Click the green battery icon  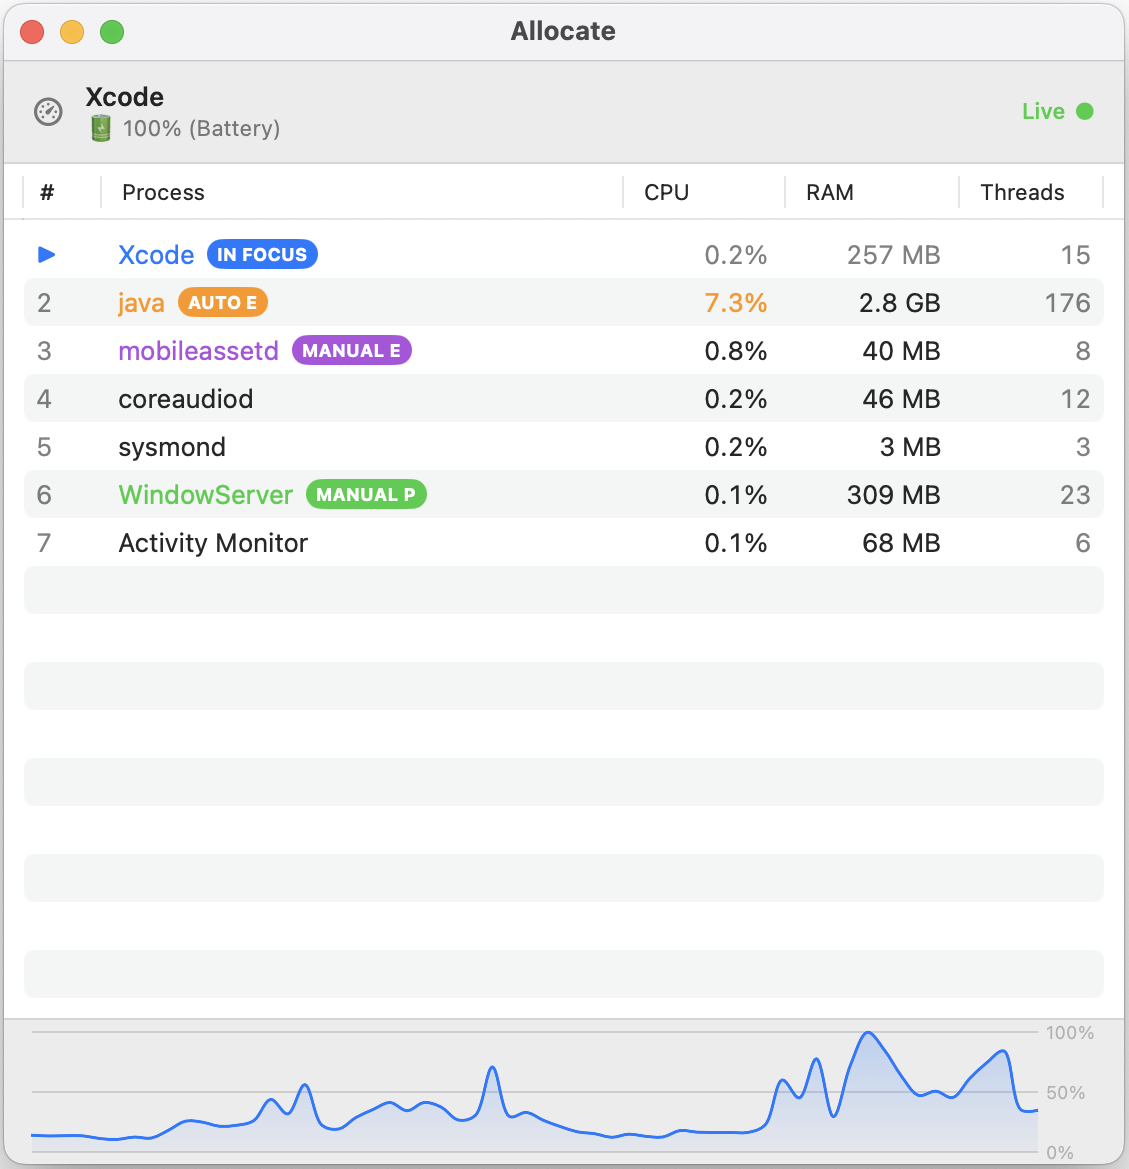pyautogui.click(x=101, y=128)
